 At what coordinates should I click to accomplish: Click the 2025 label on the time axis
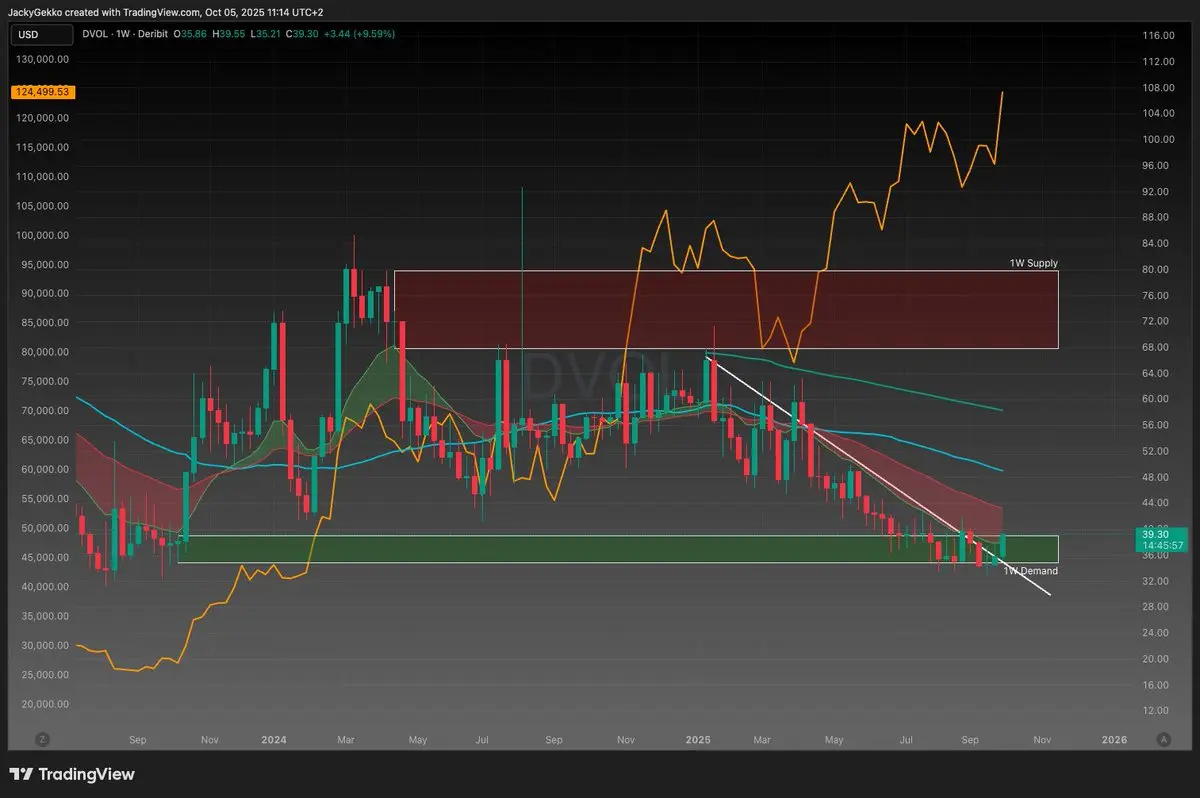pos(698,740)
